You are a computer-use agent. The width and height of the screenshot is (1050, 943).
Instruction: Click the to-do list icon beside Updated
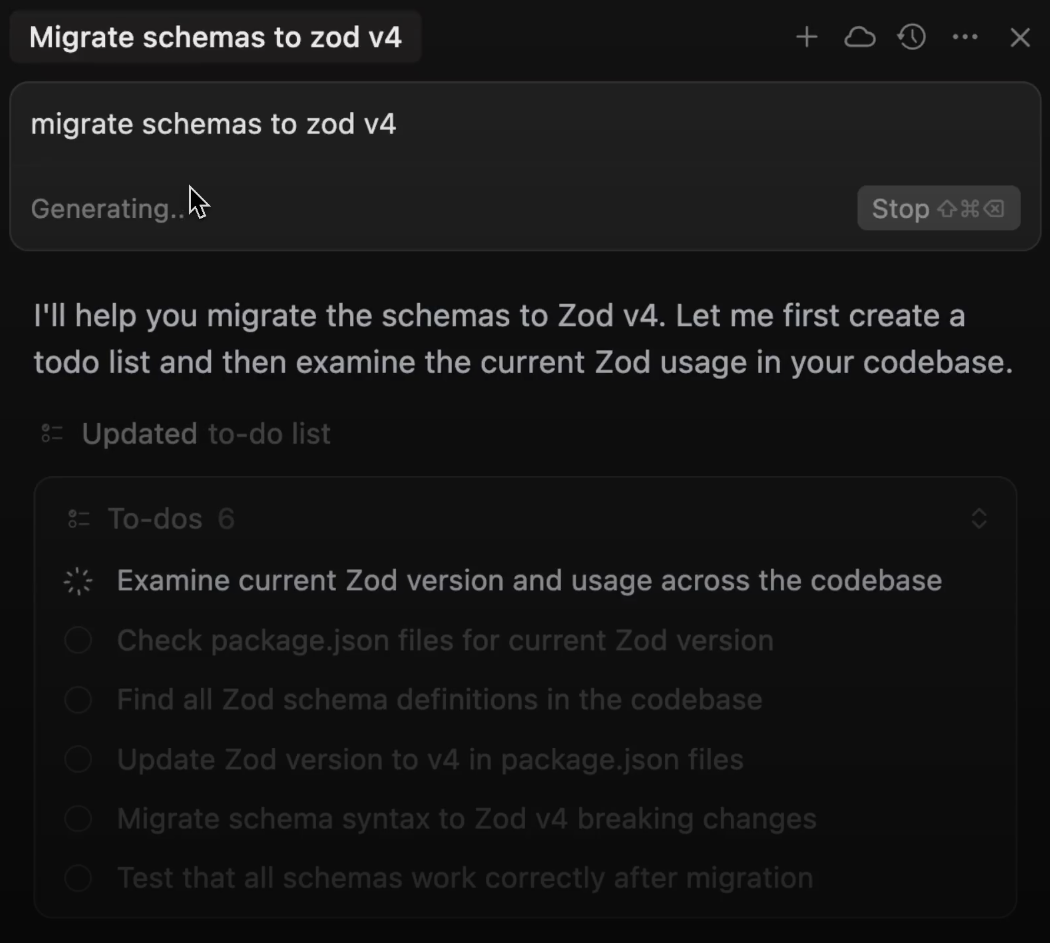52,434
